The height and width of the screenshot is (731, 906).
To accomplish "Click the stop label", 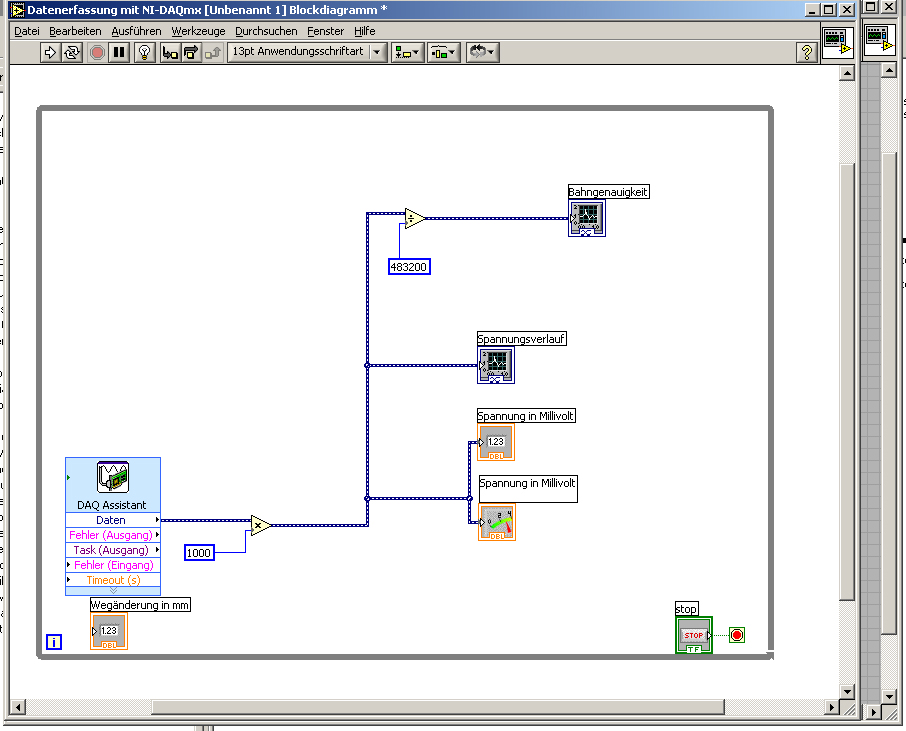I will click(686, 608).
